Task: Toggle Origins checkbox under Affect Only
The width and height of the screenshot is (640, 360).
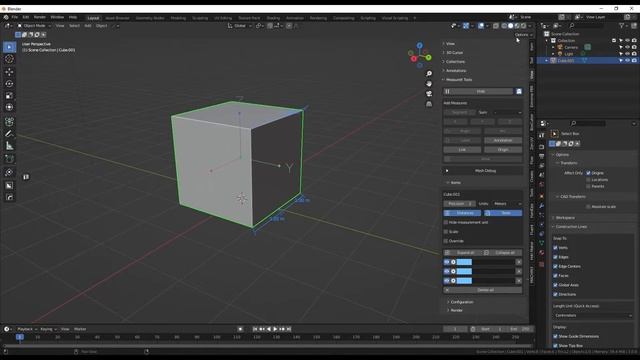Action: point(589,173)
